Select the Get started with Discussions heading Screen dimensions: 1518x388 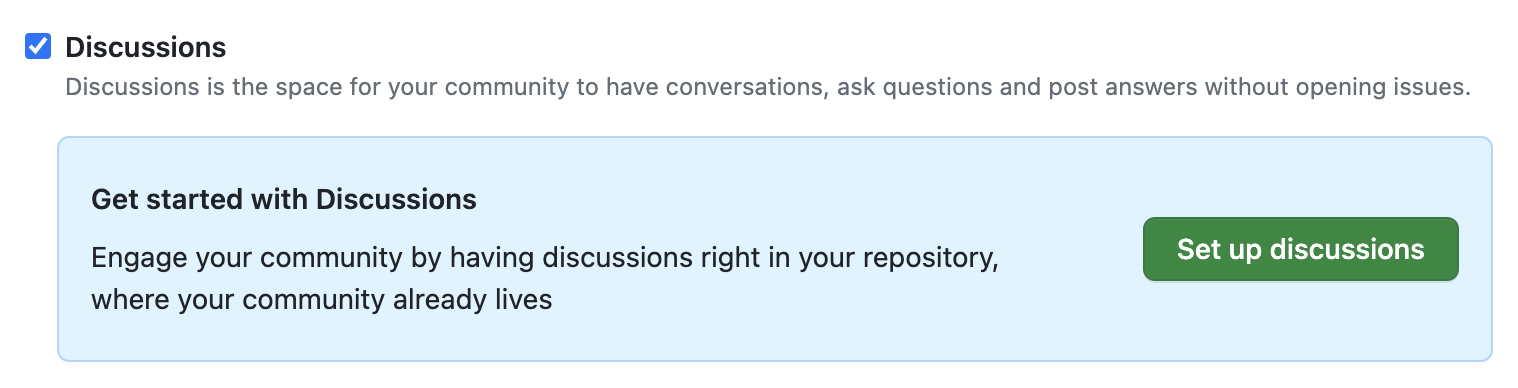(x=284, y=199)
